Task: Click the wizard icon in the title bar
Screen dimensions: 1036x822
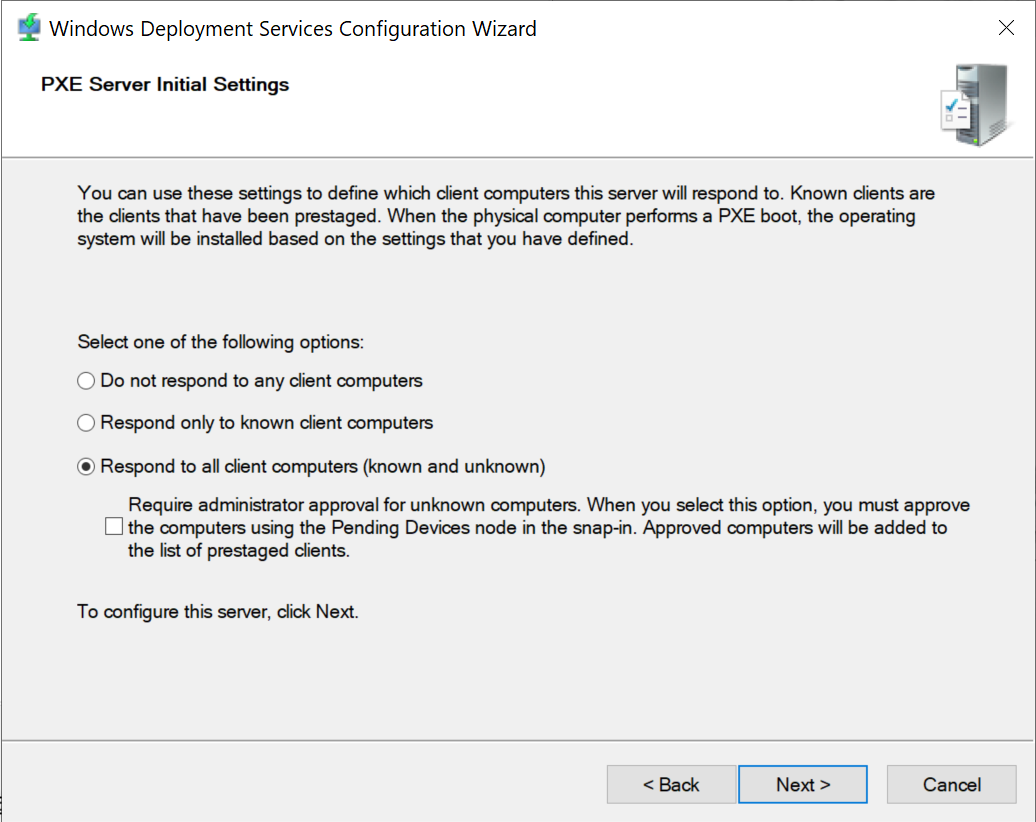Action: (x=27, y=26)
